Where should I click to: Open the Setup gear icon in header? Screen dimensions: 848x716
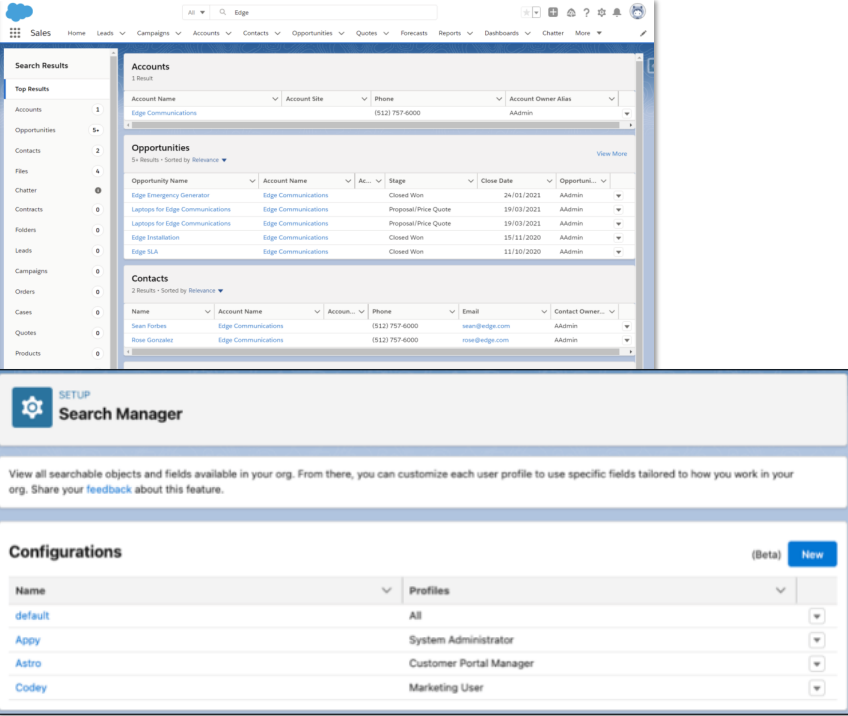pyautogui.click(x=601, y=12)
